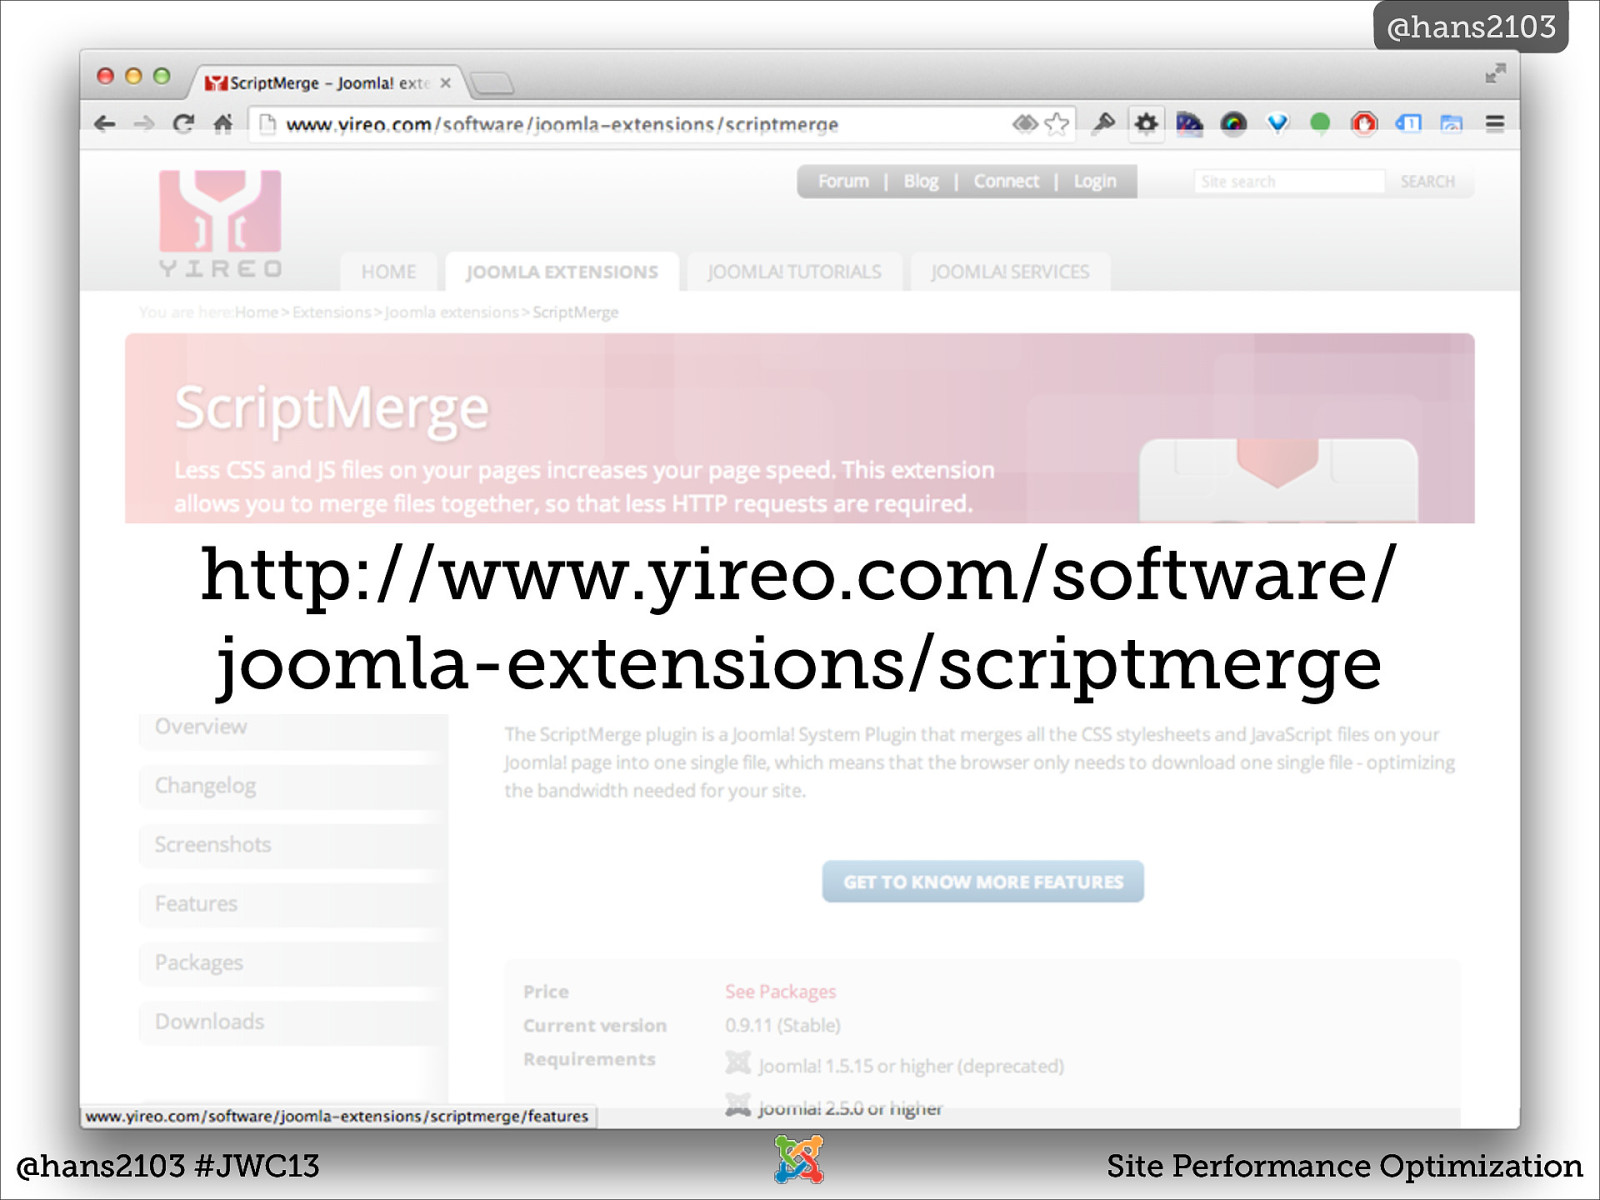
Task: Click the wrench-style extension icon in toolbar
Action: click(x=1103, y=123)
